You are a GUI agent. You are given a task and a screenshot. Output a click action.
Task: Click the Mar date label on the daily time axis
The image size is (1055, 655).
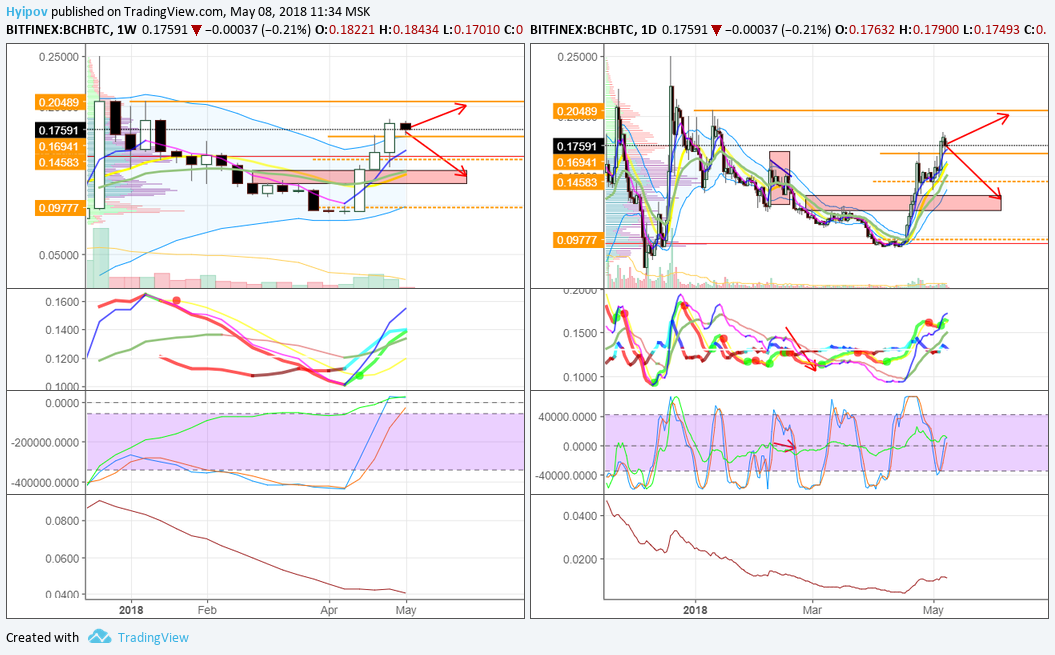pos(812,610)
